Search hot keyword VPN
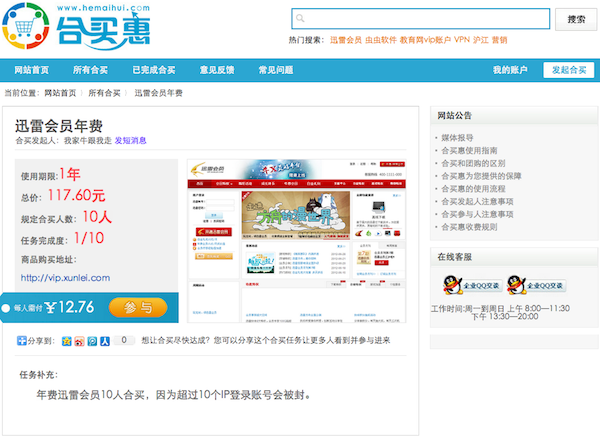The image size is (600, 439). pos(461,40)
